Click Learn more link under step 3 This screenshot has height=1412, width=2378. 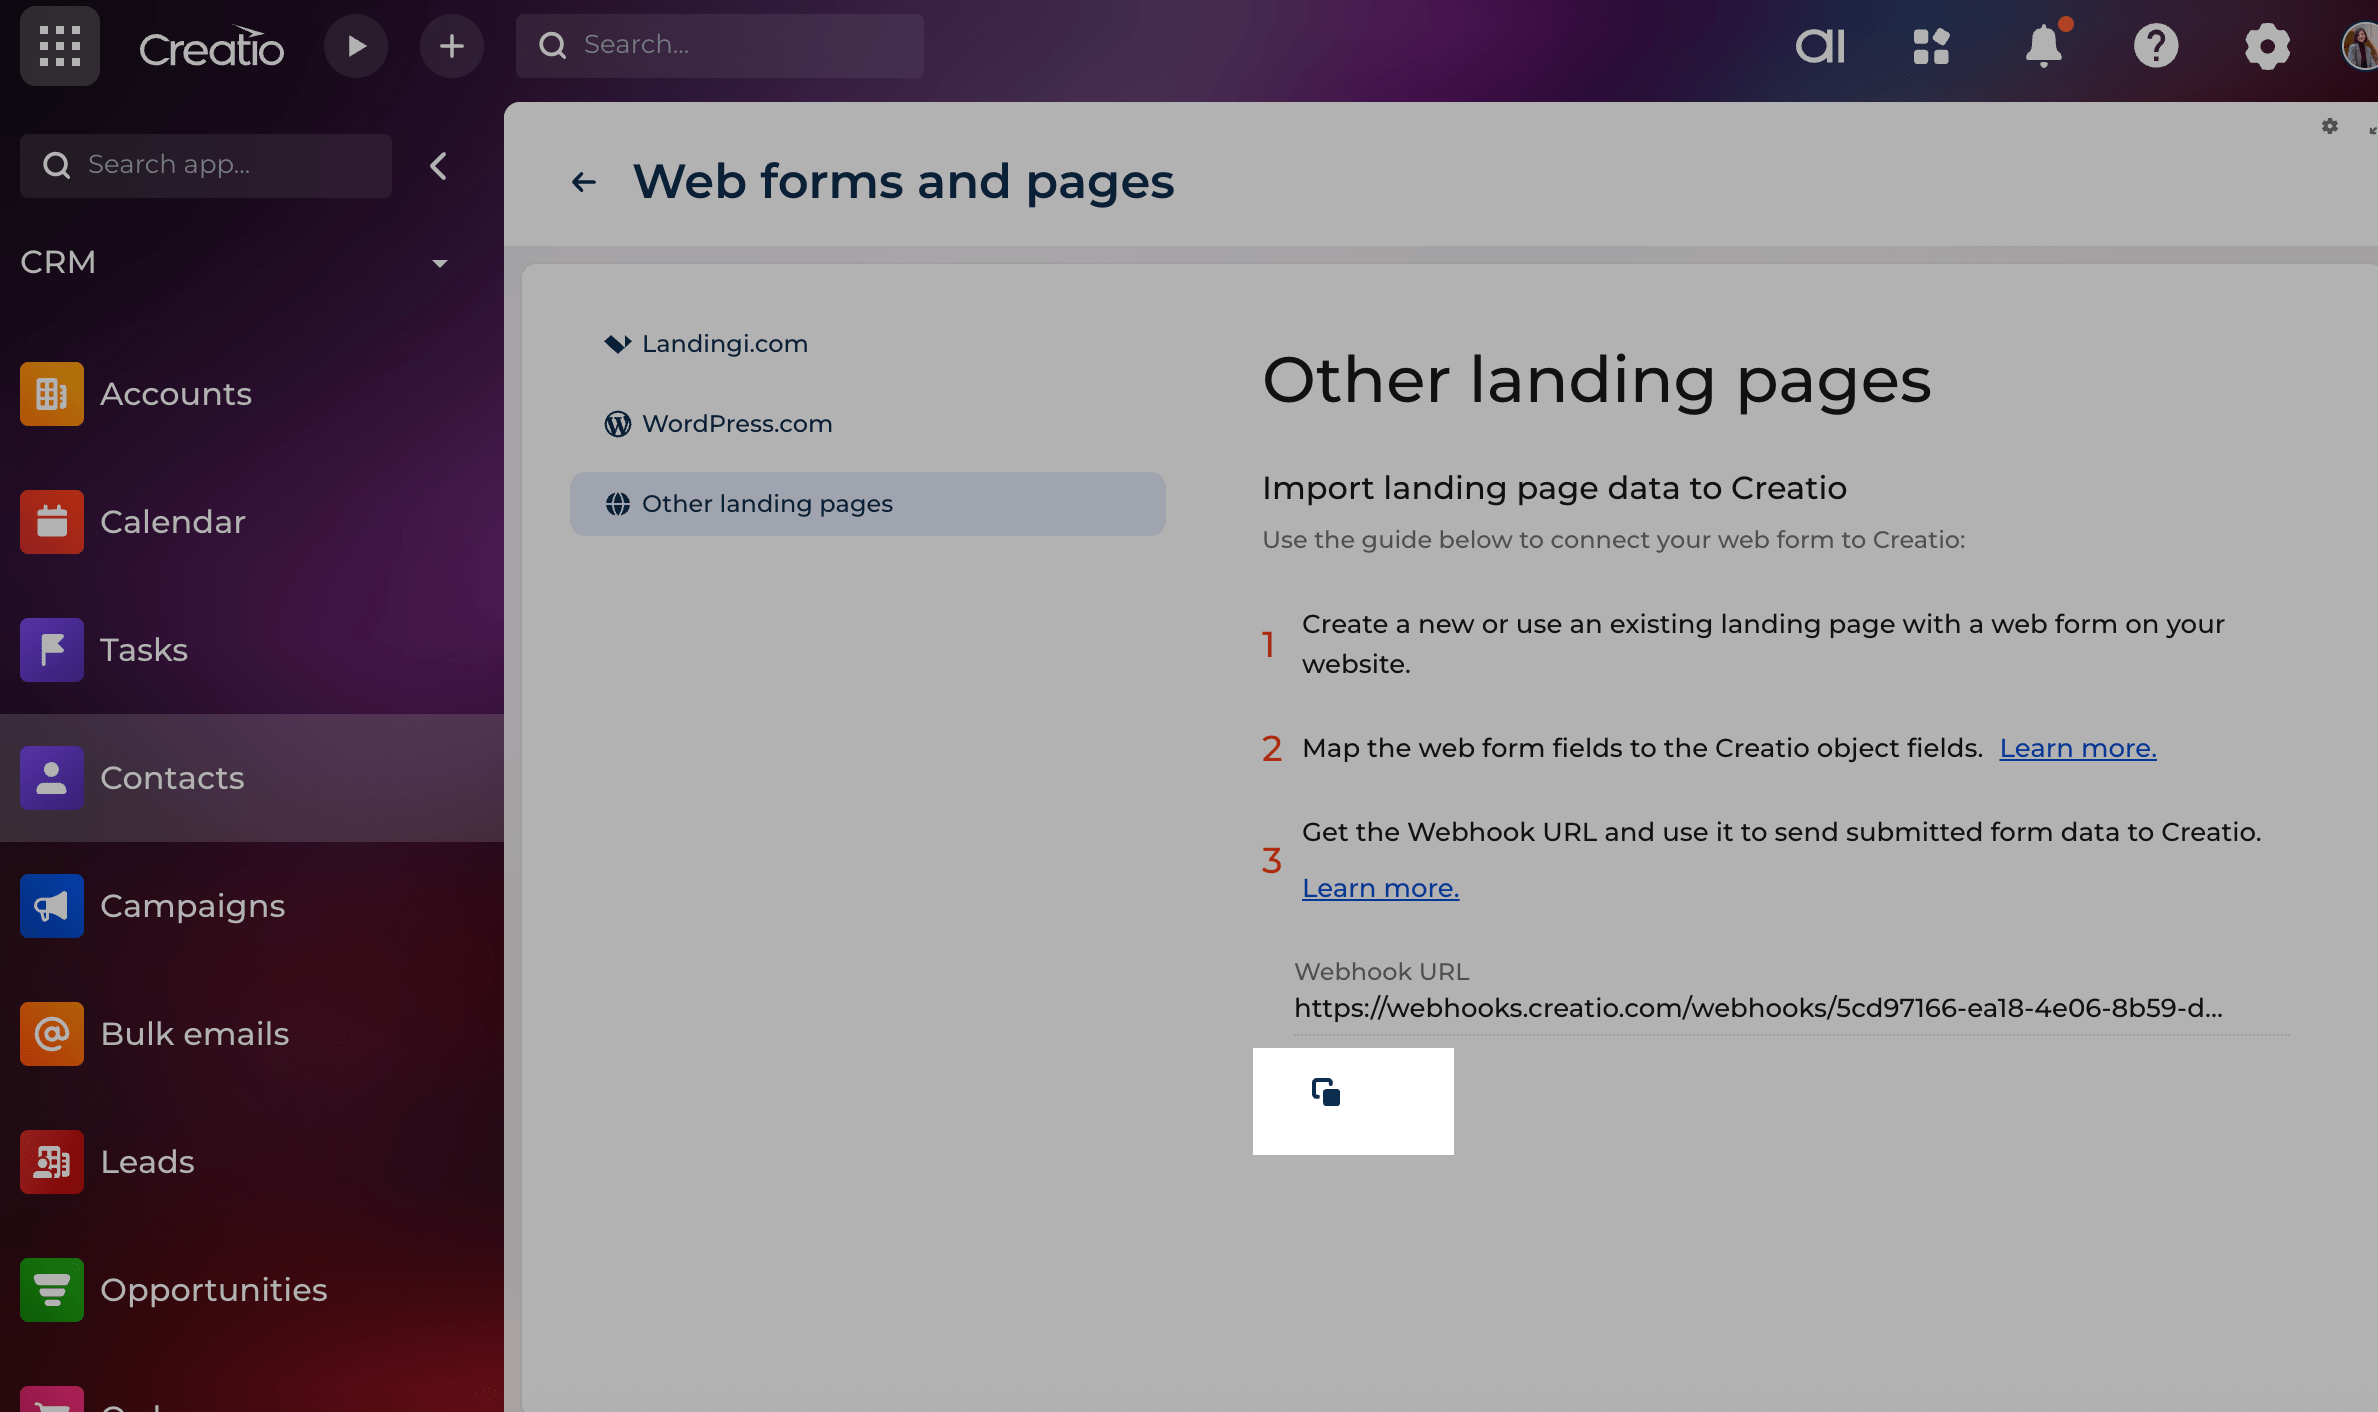click(1380, 888)
